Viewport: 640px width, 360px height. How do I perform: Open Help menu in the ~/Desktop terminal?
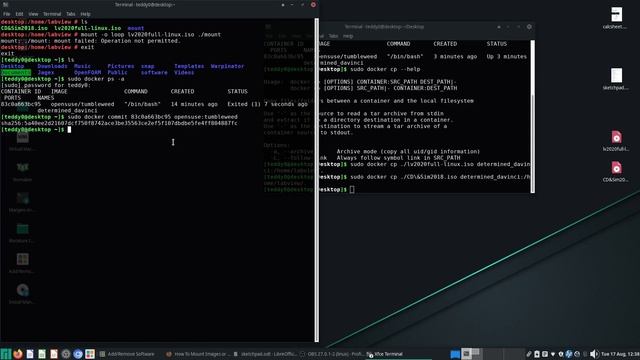(348, 36)
